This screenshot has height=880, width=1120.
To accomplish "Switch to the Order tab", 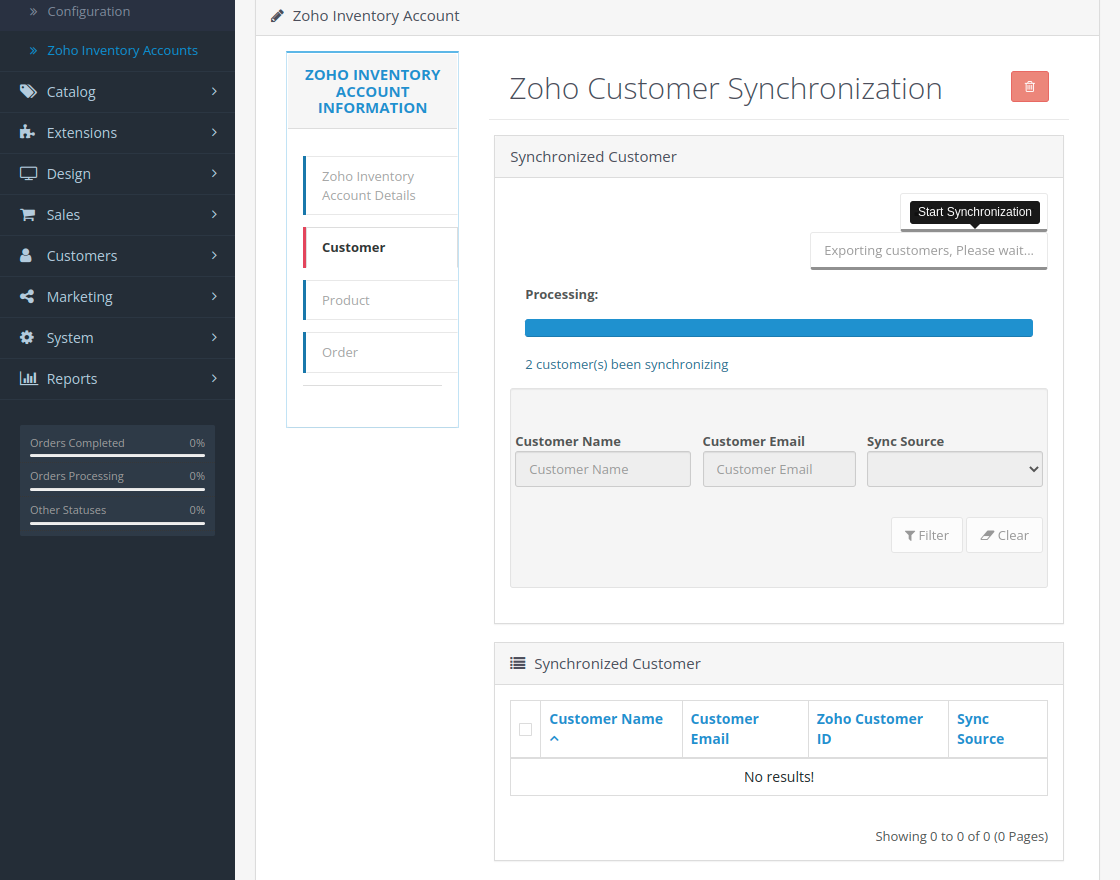I will click(339, 352).
